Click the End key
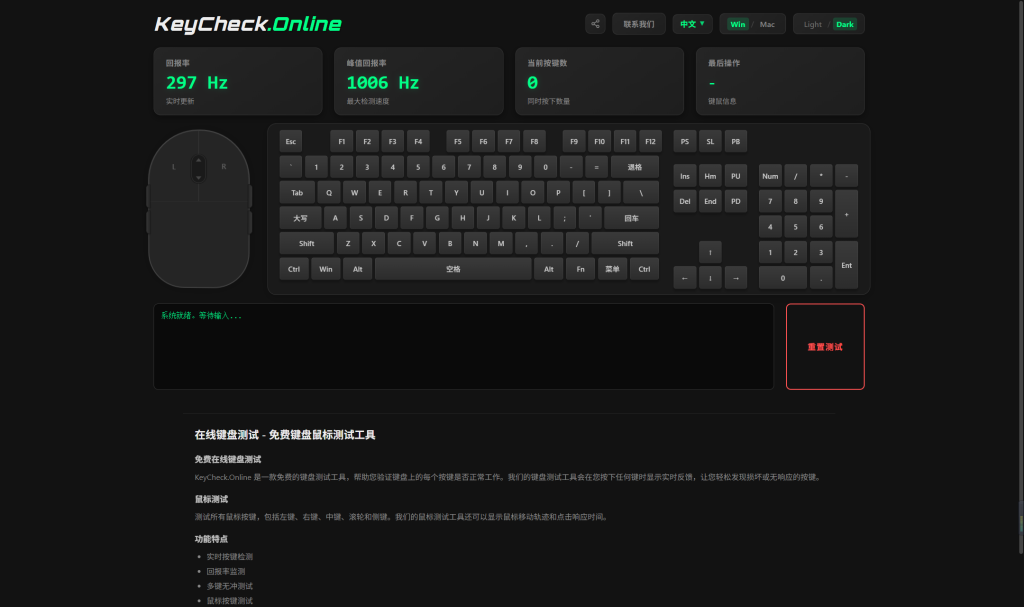The height and width of the screenshot is (607, 1024). coord(710,201)
